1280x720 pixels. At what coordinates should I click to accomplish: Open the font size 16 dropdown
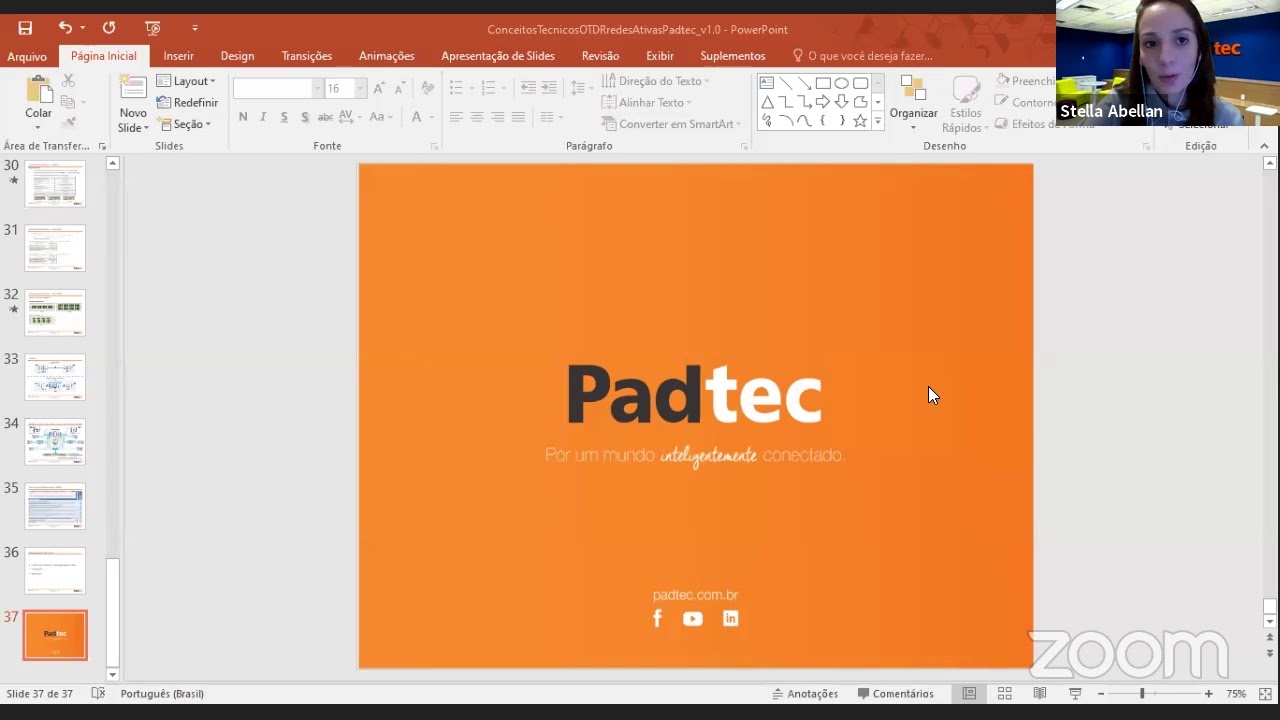click(x=361, y=88)
